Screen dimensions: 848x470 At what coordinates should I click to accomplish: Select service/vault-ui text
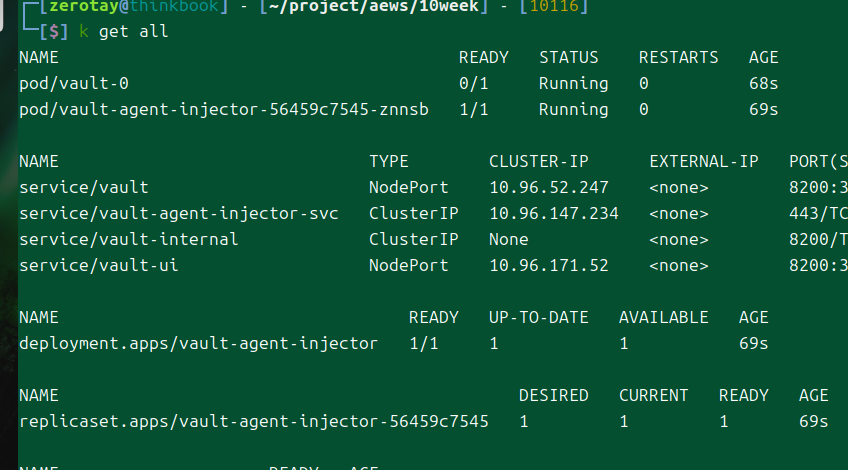click(99, 265)
